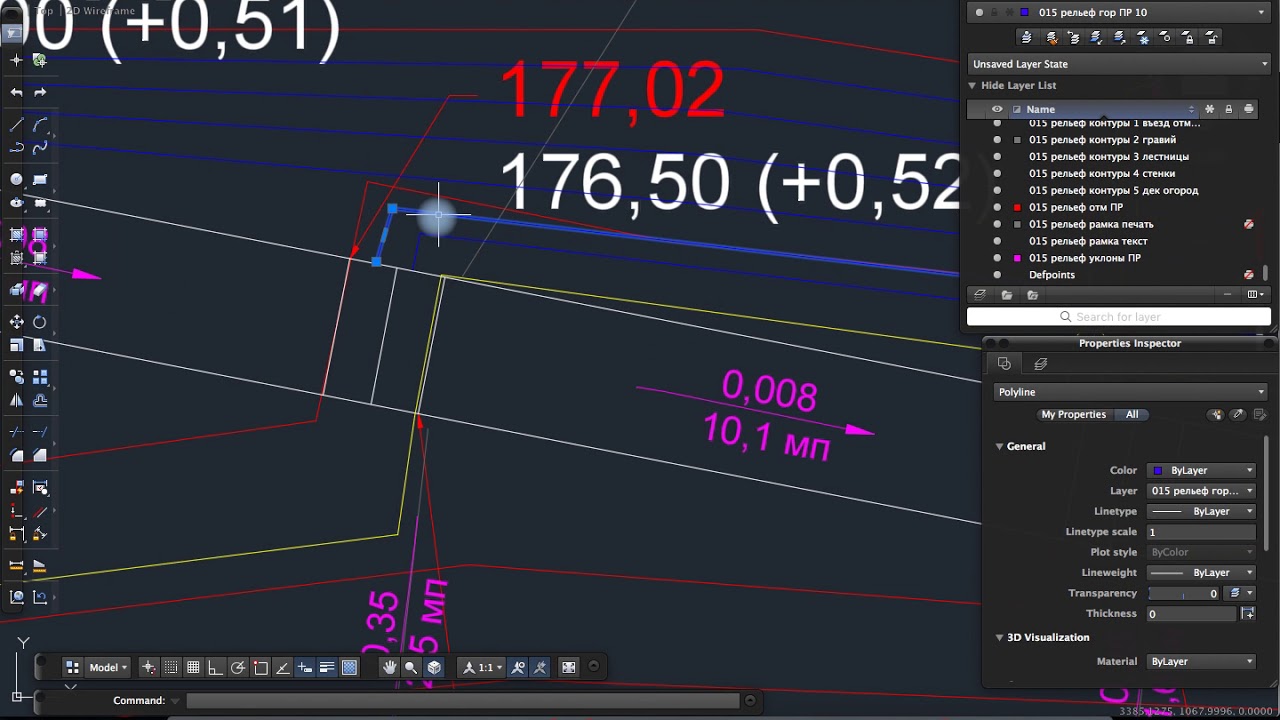
Task: Select the Mirror tool
Action: coord(16,400)
